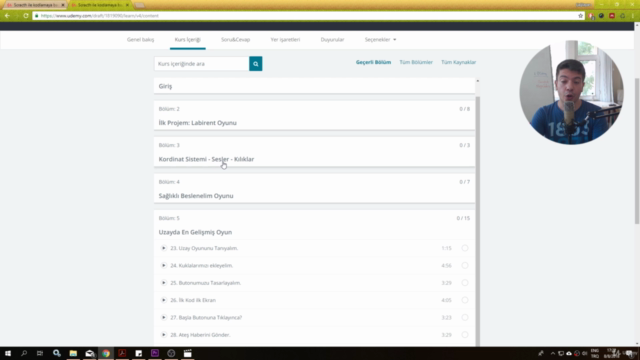Show all sections via Tüm Bölümler link
This screenshot has width=640, height=360.
[416, 62]
